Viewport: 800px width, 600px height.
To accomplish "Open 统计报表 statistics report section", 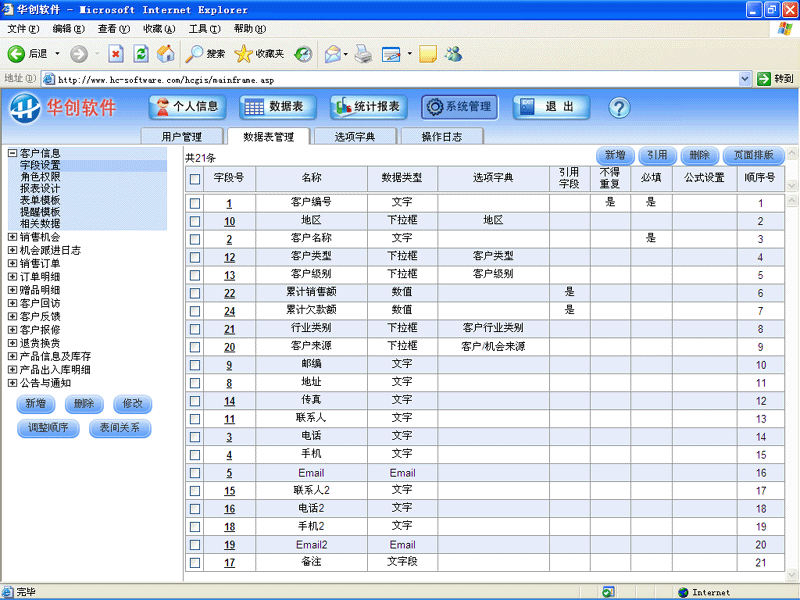I will (x=367, y=107).
